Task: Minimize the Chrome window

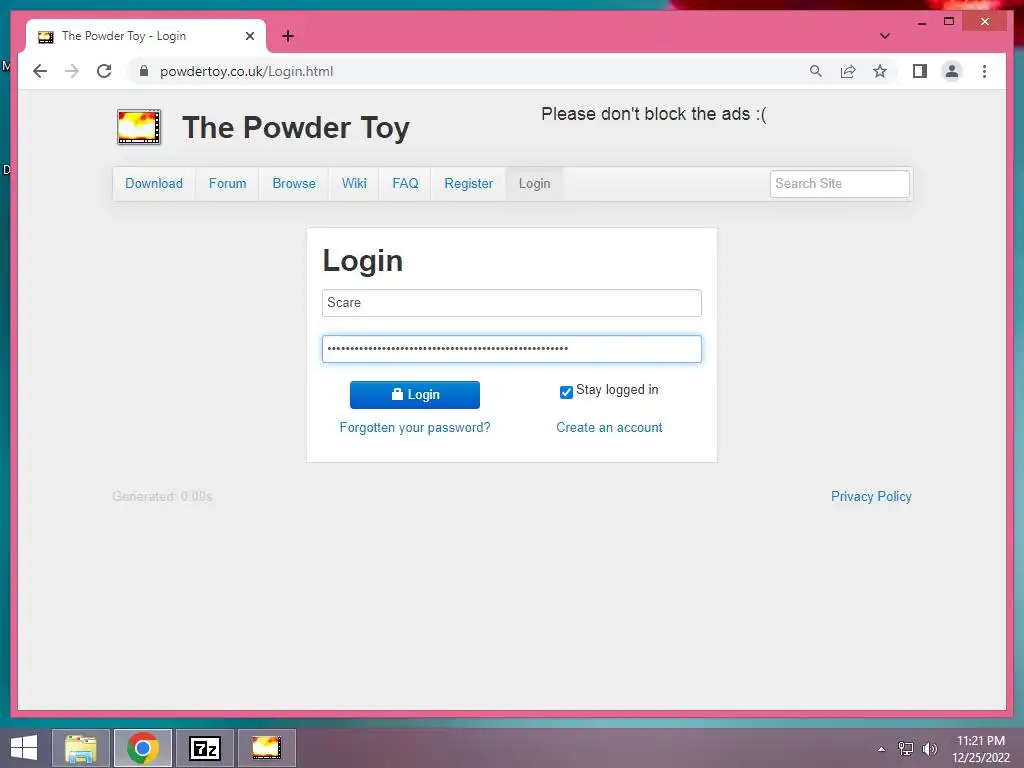Action: pyautogui.click(x=921, y=22)
